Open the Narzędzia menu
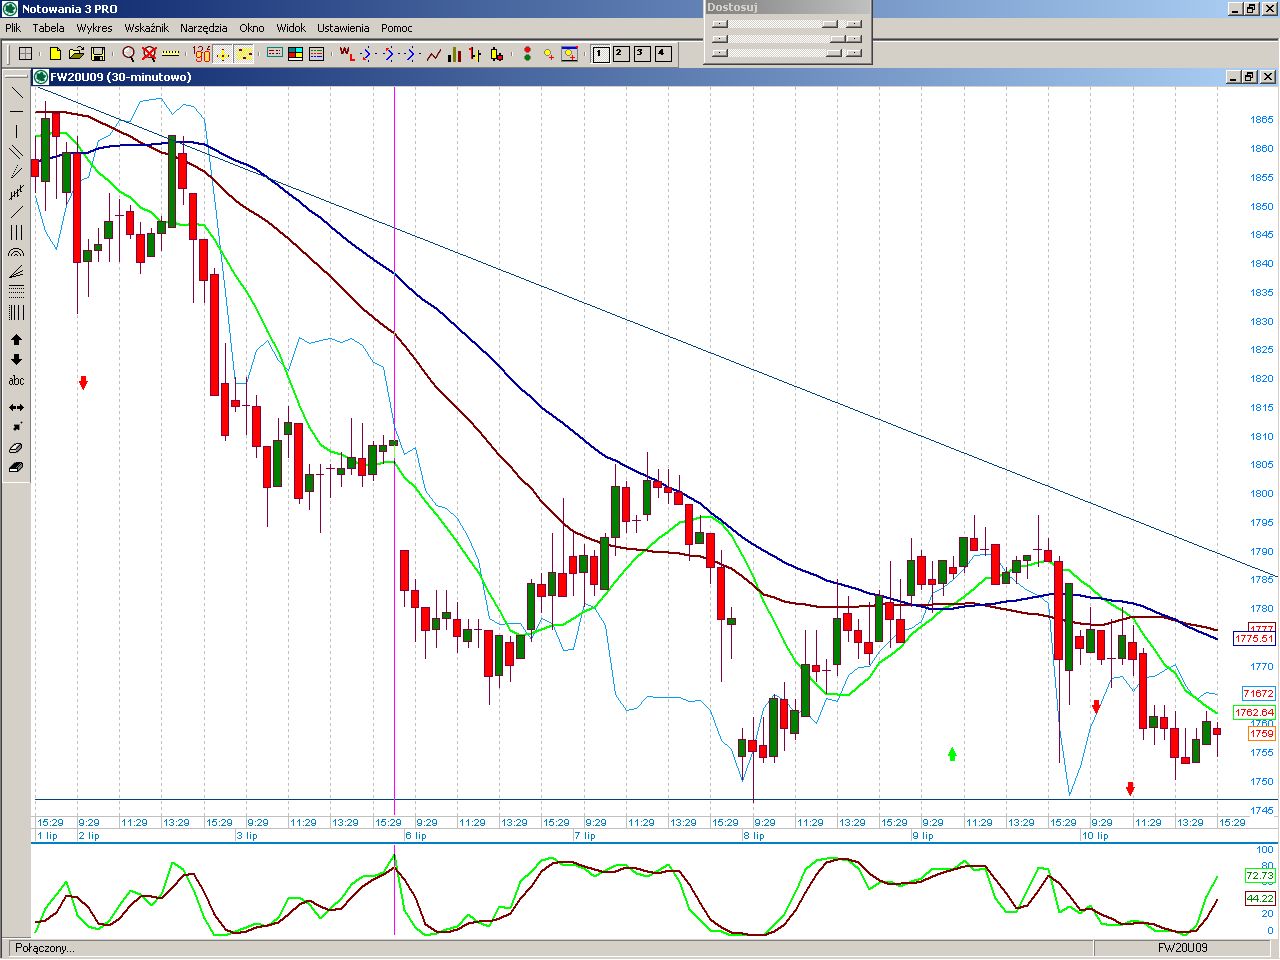Image resolution: width=1280 pixels, height=960 pixels. point(203,28)
